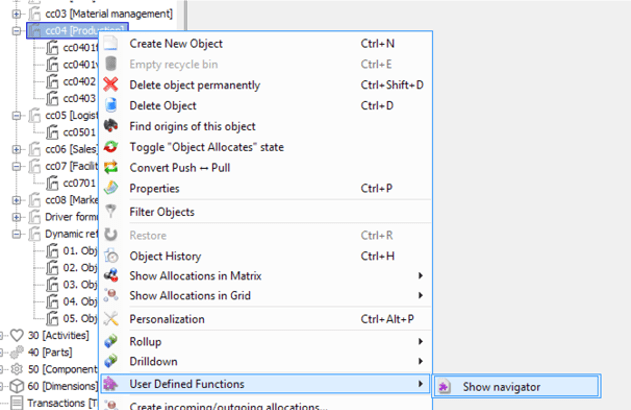Select the 05. Obj tree item

point(80,318)
